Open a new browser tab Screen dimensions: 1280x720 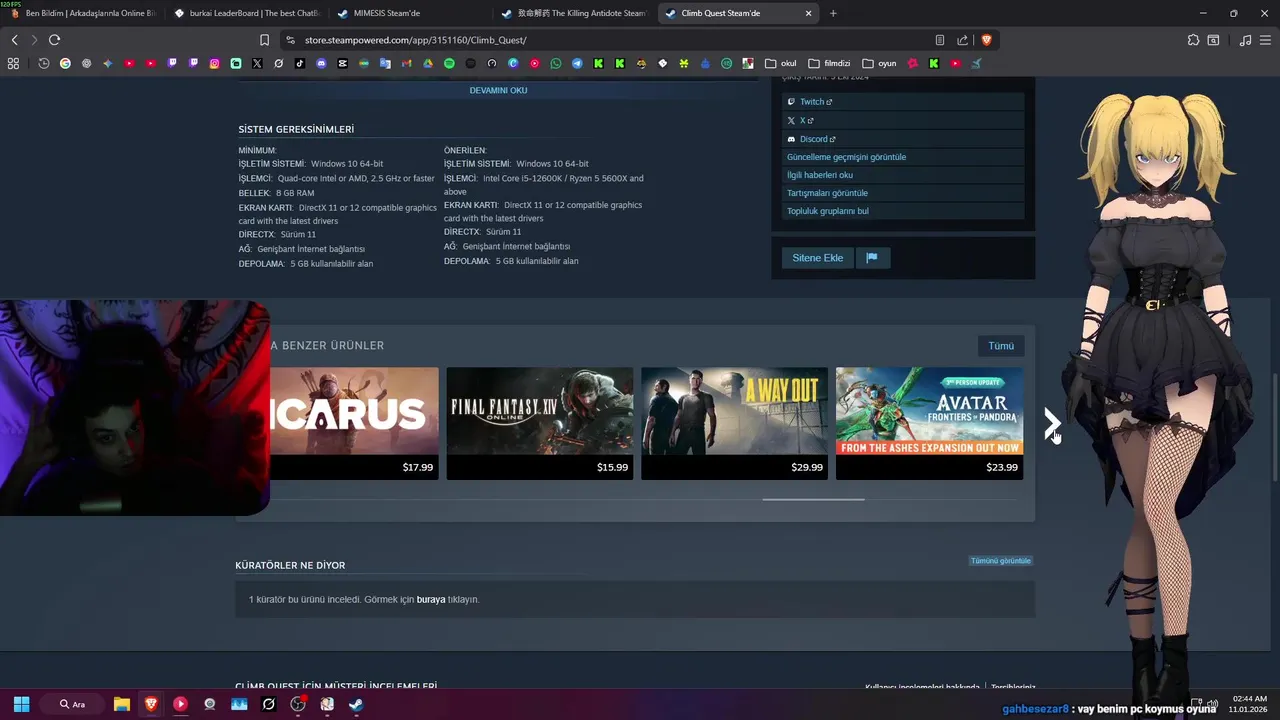(833, 13)
